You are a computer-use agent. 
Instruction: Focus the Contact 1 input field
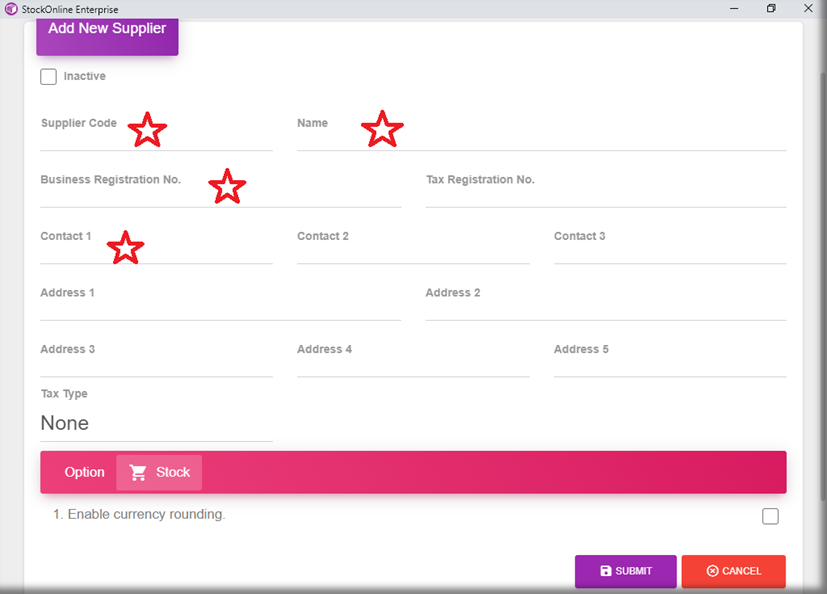(x=155, y=252)
